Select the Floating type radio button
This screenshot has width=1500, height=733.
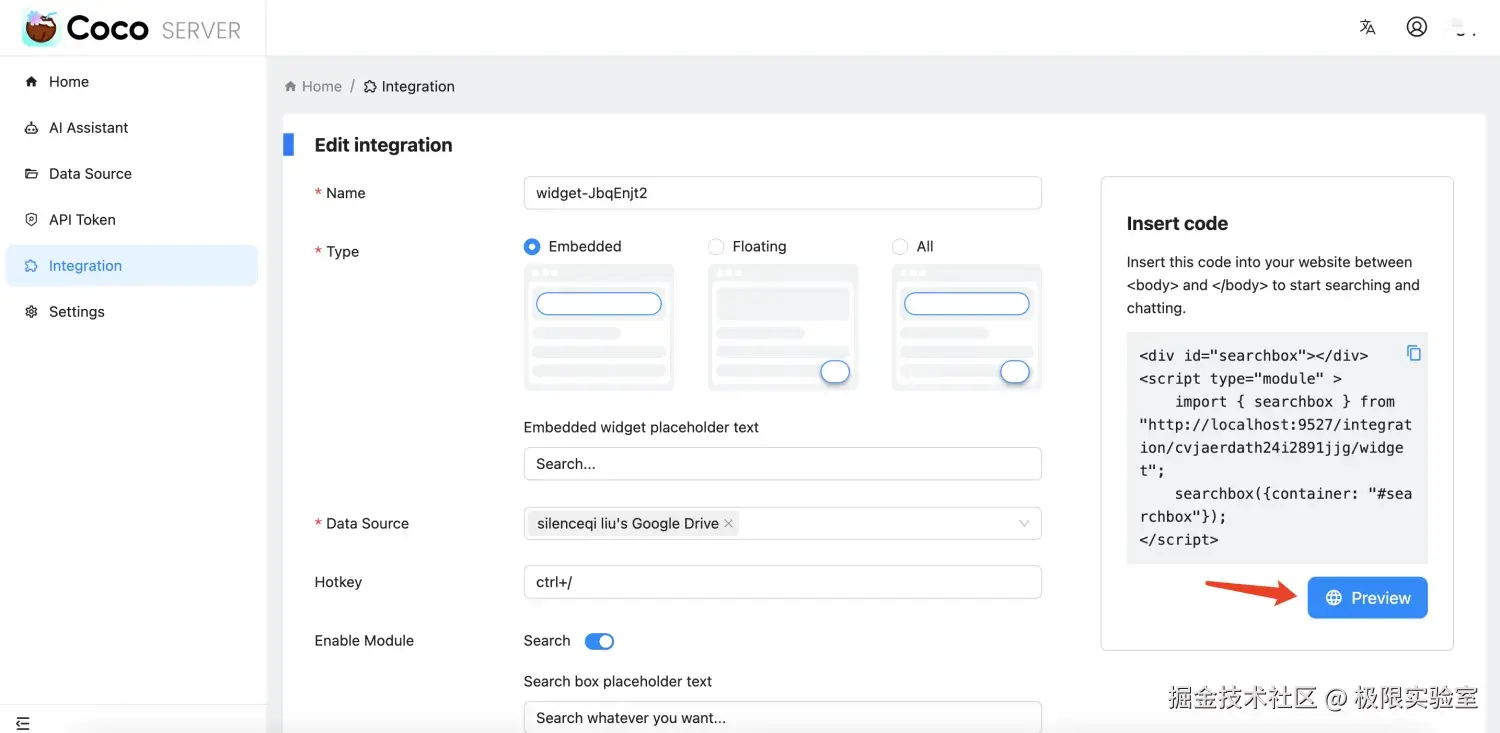(x=716, y=247)
